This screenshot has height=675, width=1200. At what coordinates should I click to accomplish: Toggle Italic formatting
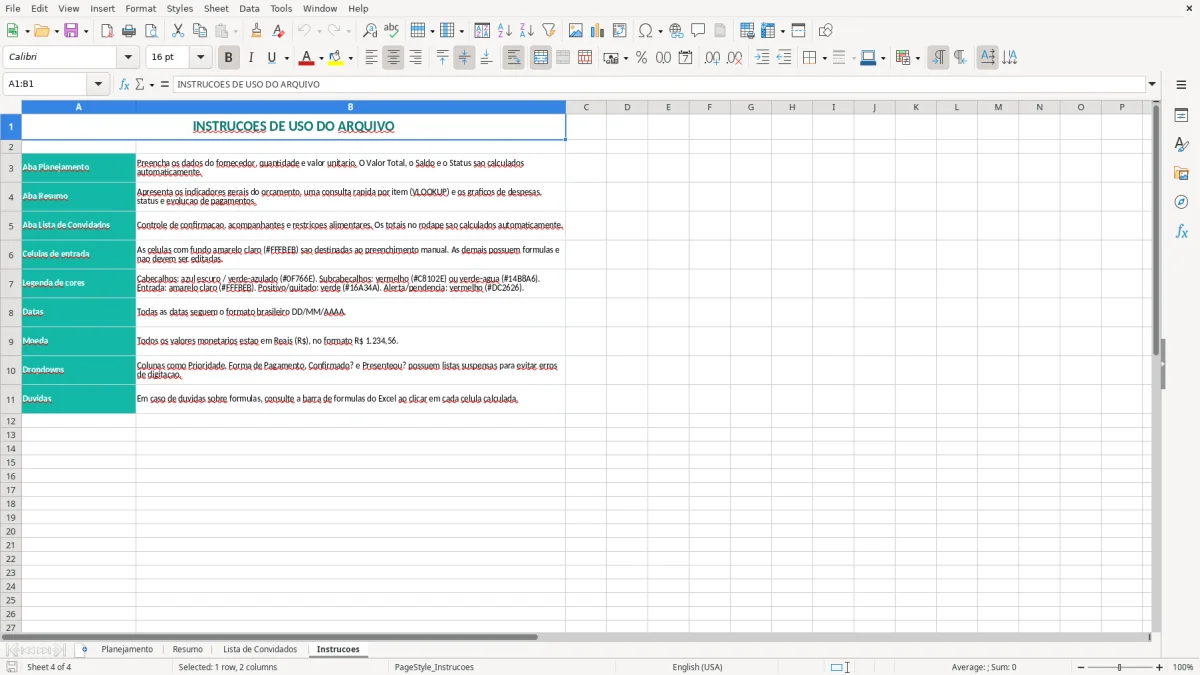(251, 58)
